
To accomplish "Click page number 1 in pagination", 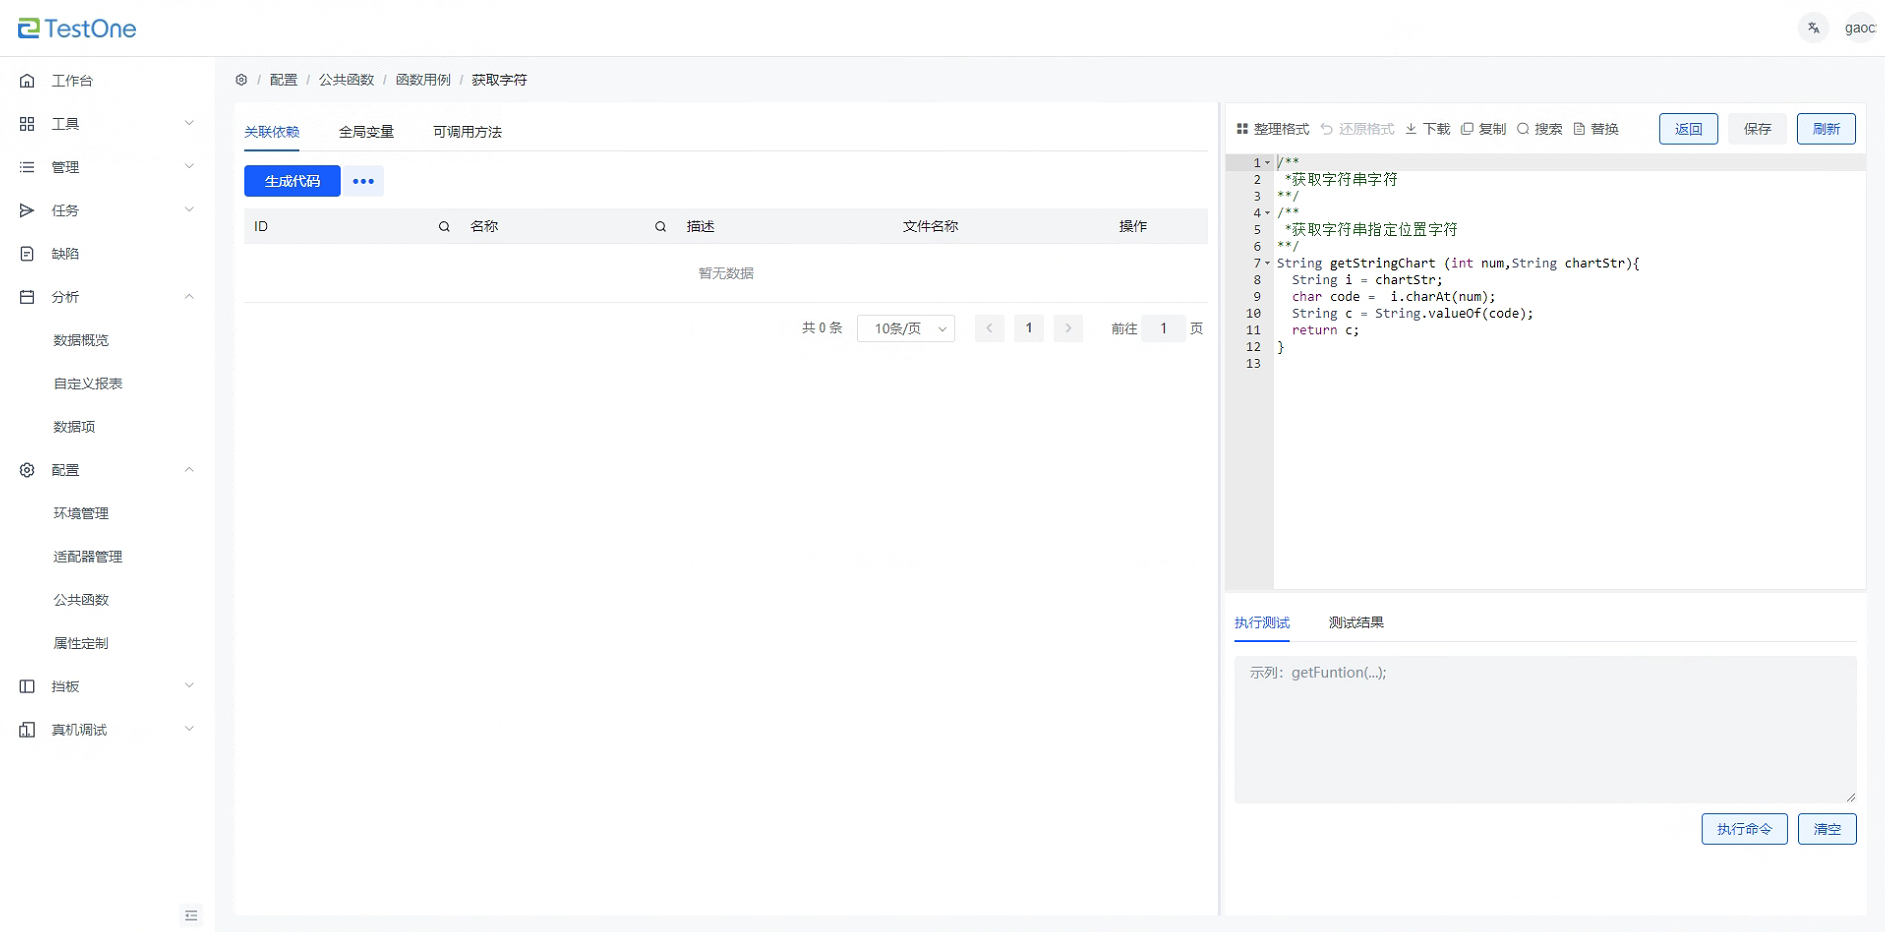I will pos(1028,328).
